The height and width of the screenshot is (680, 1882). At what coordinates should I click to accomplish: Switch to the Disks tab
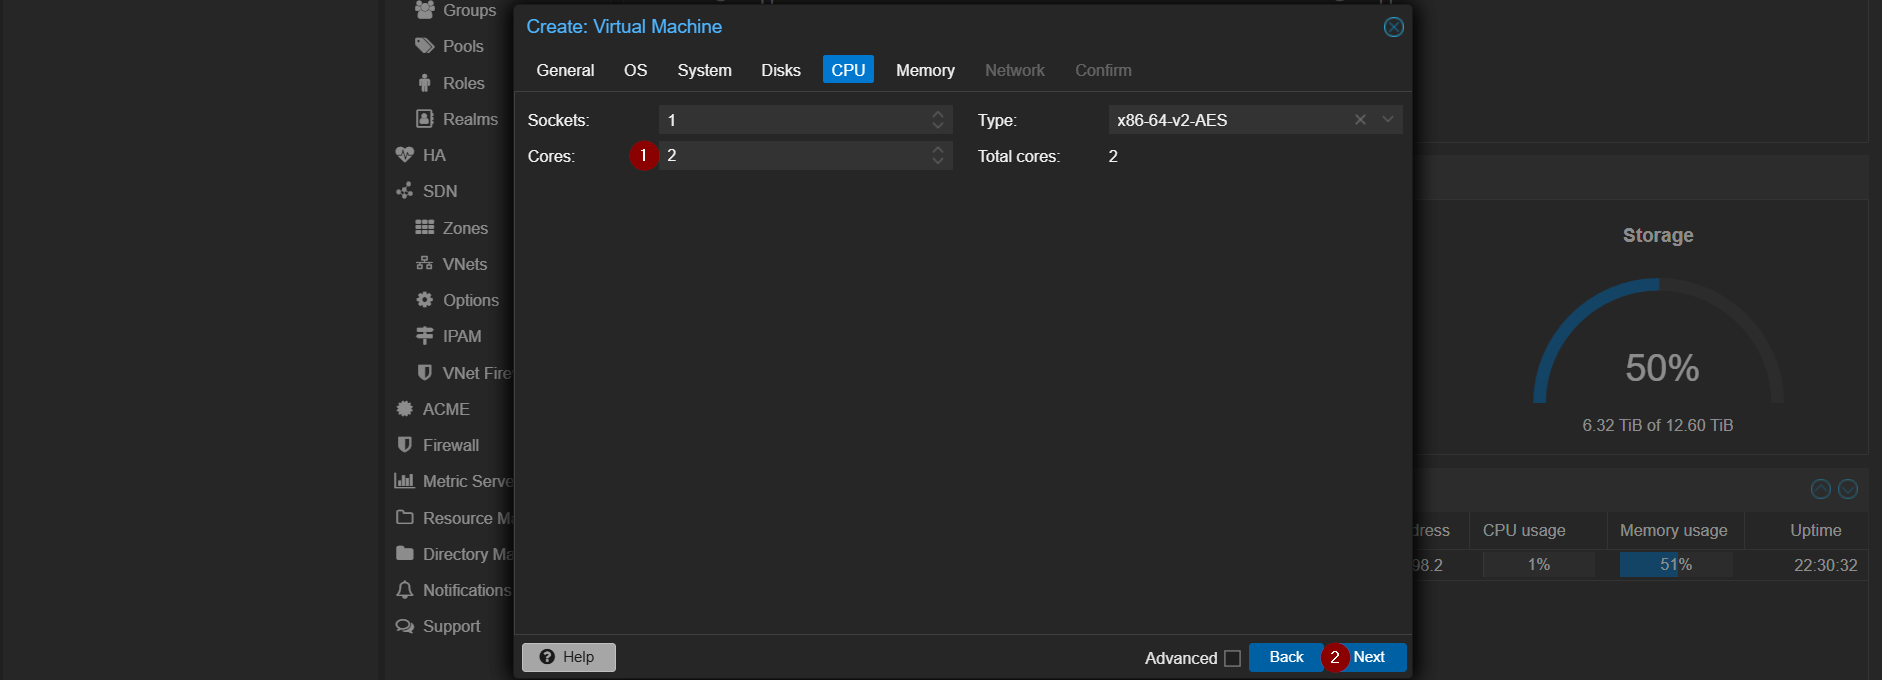click(780, 70)
